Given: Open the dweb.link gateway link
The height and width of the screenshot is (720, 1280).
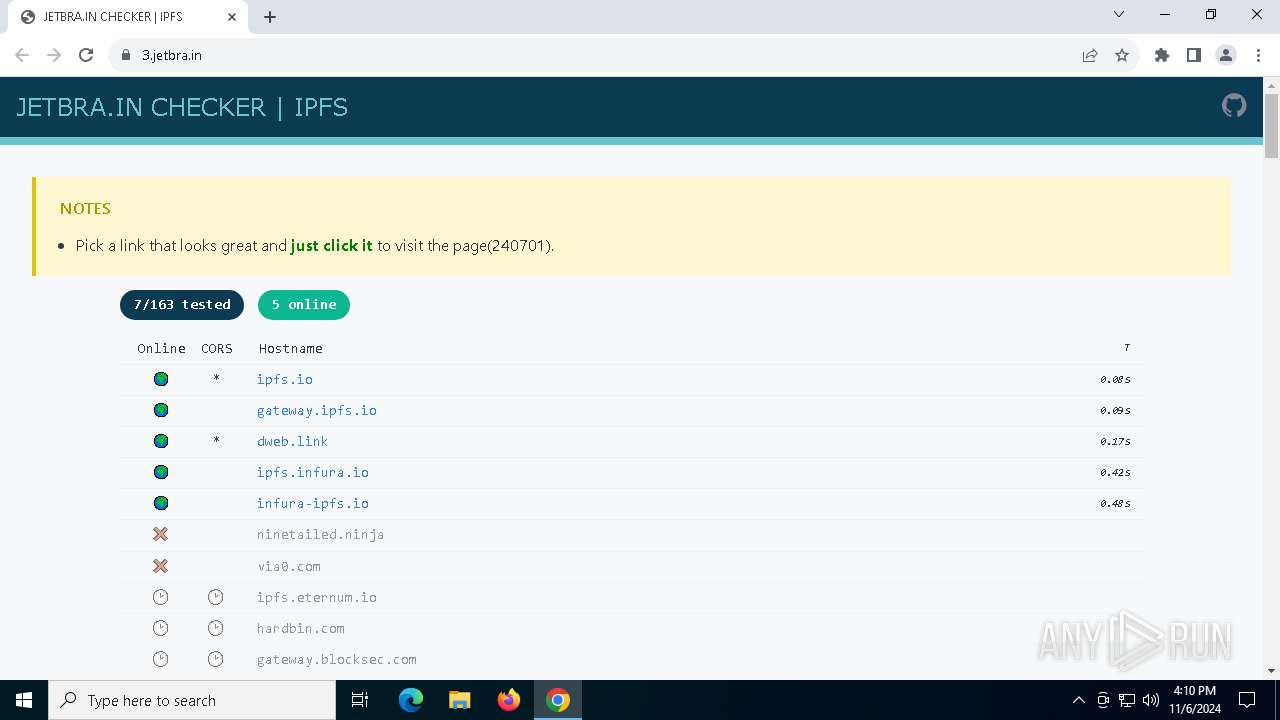Looking at the screenshot, I should tap(292, 441).
